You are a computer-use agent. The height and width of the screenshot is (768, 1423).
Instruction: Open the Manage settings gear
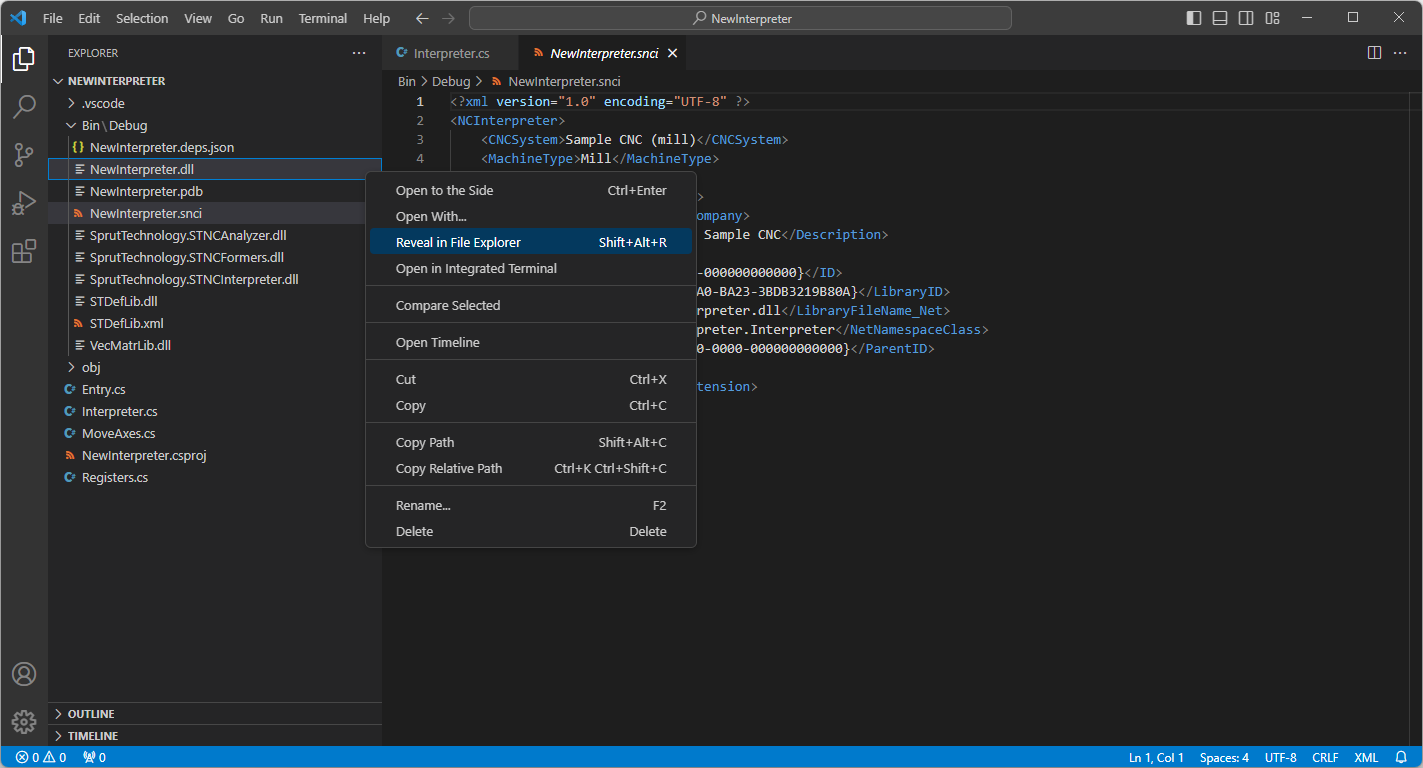pyautogui.click(x=24, y=721)
